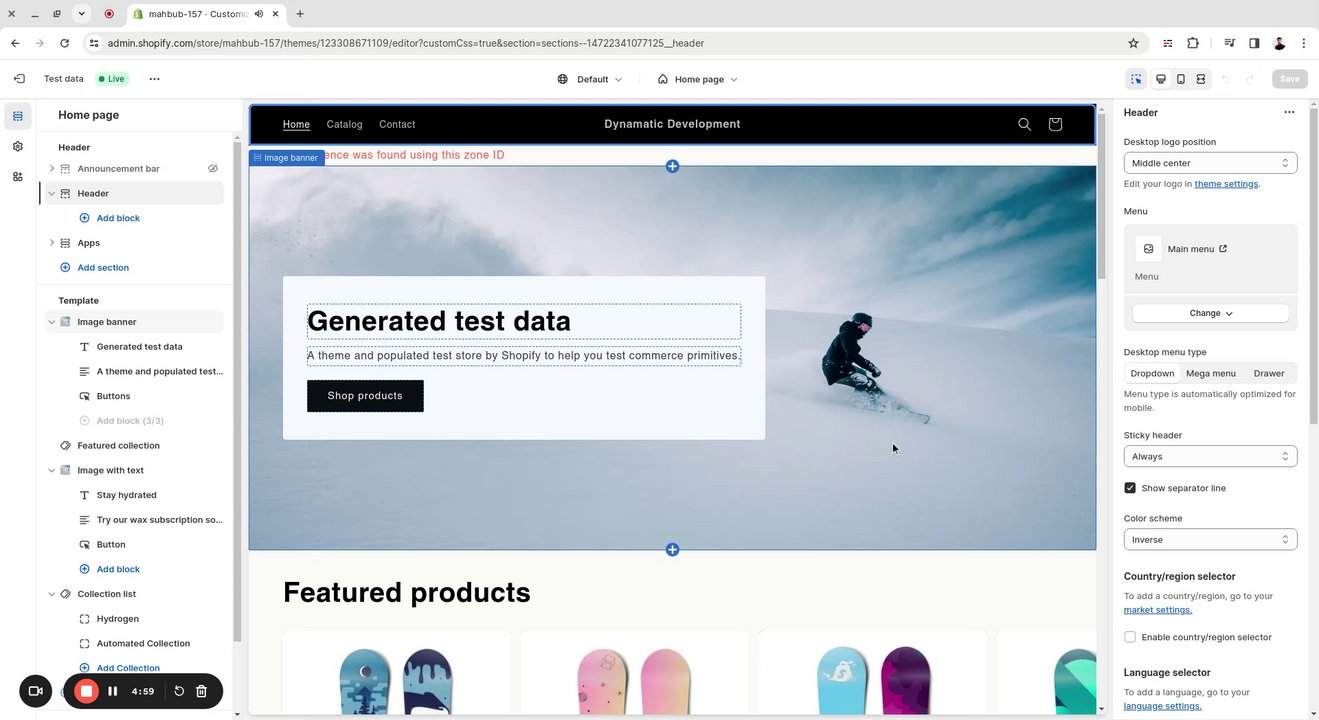Image resolution: width=1319 pixels, height=720 pixels.
Task: Collapse the Header section chevron
Action: pyautogui.click(x=52, y=194)
